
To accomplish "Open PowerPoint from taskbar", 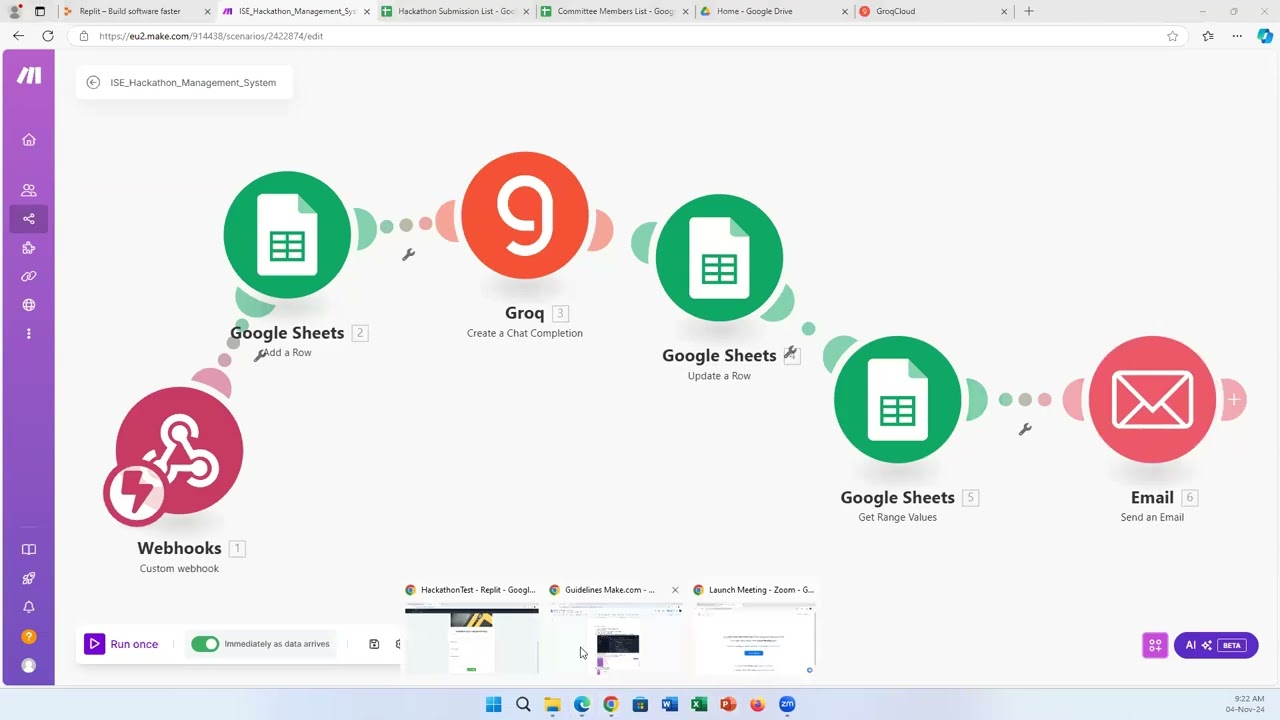I will click(728, 705).
